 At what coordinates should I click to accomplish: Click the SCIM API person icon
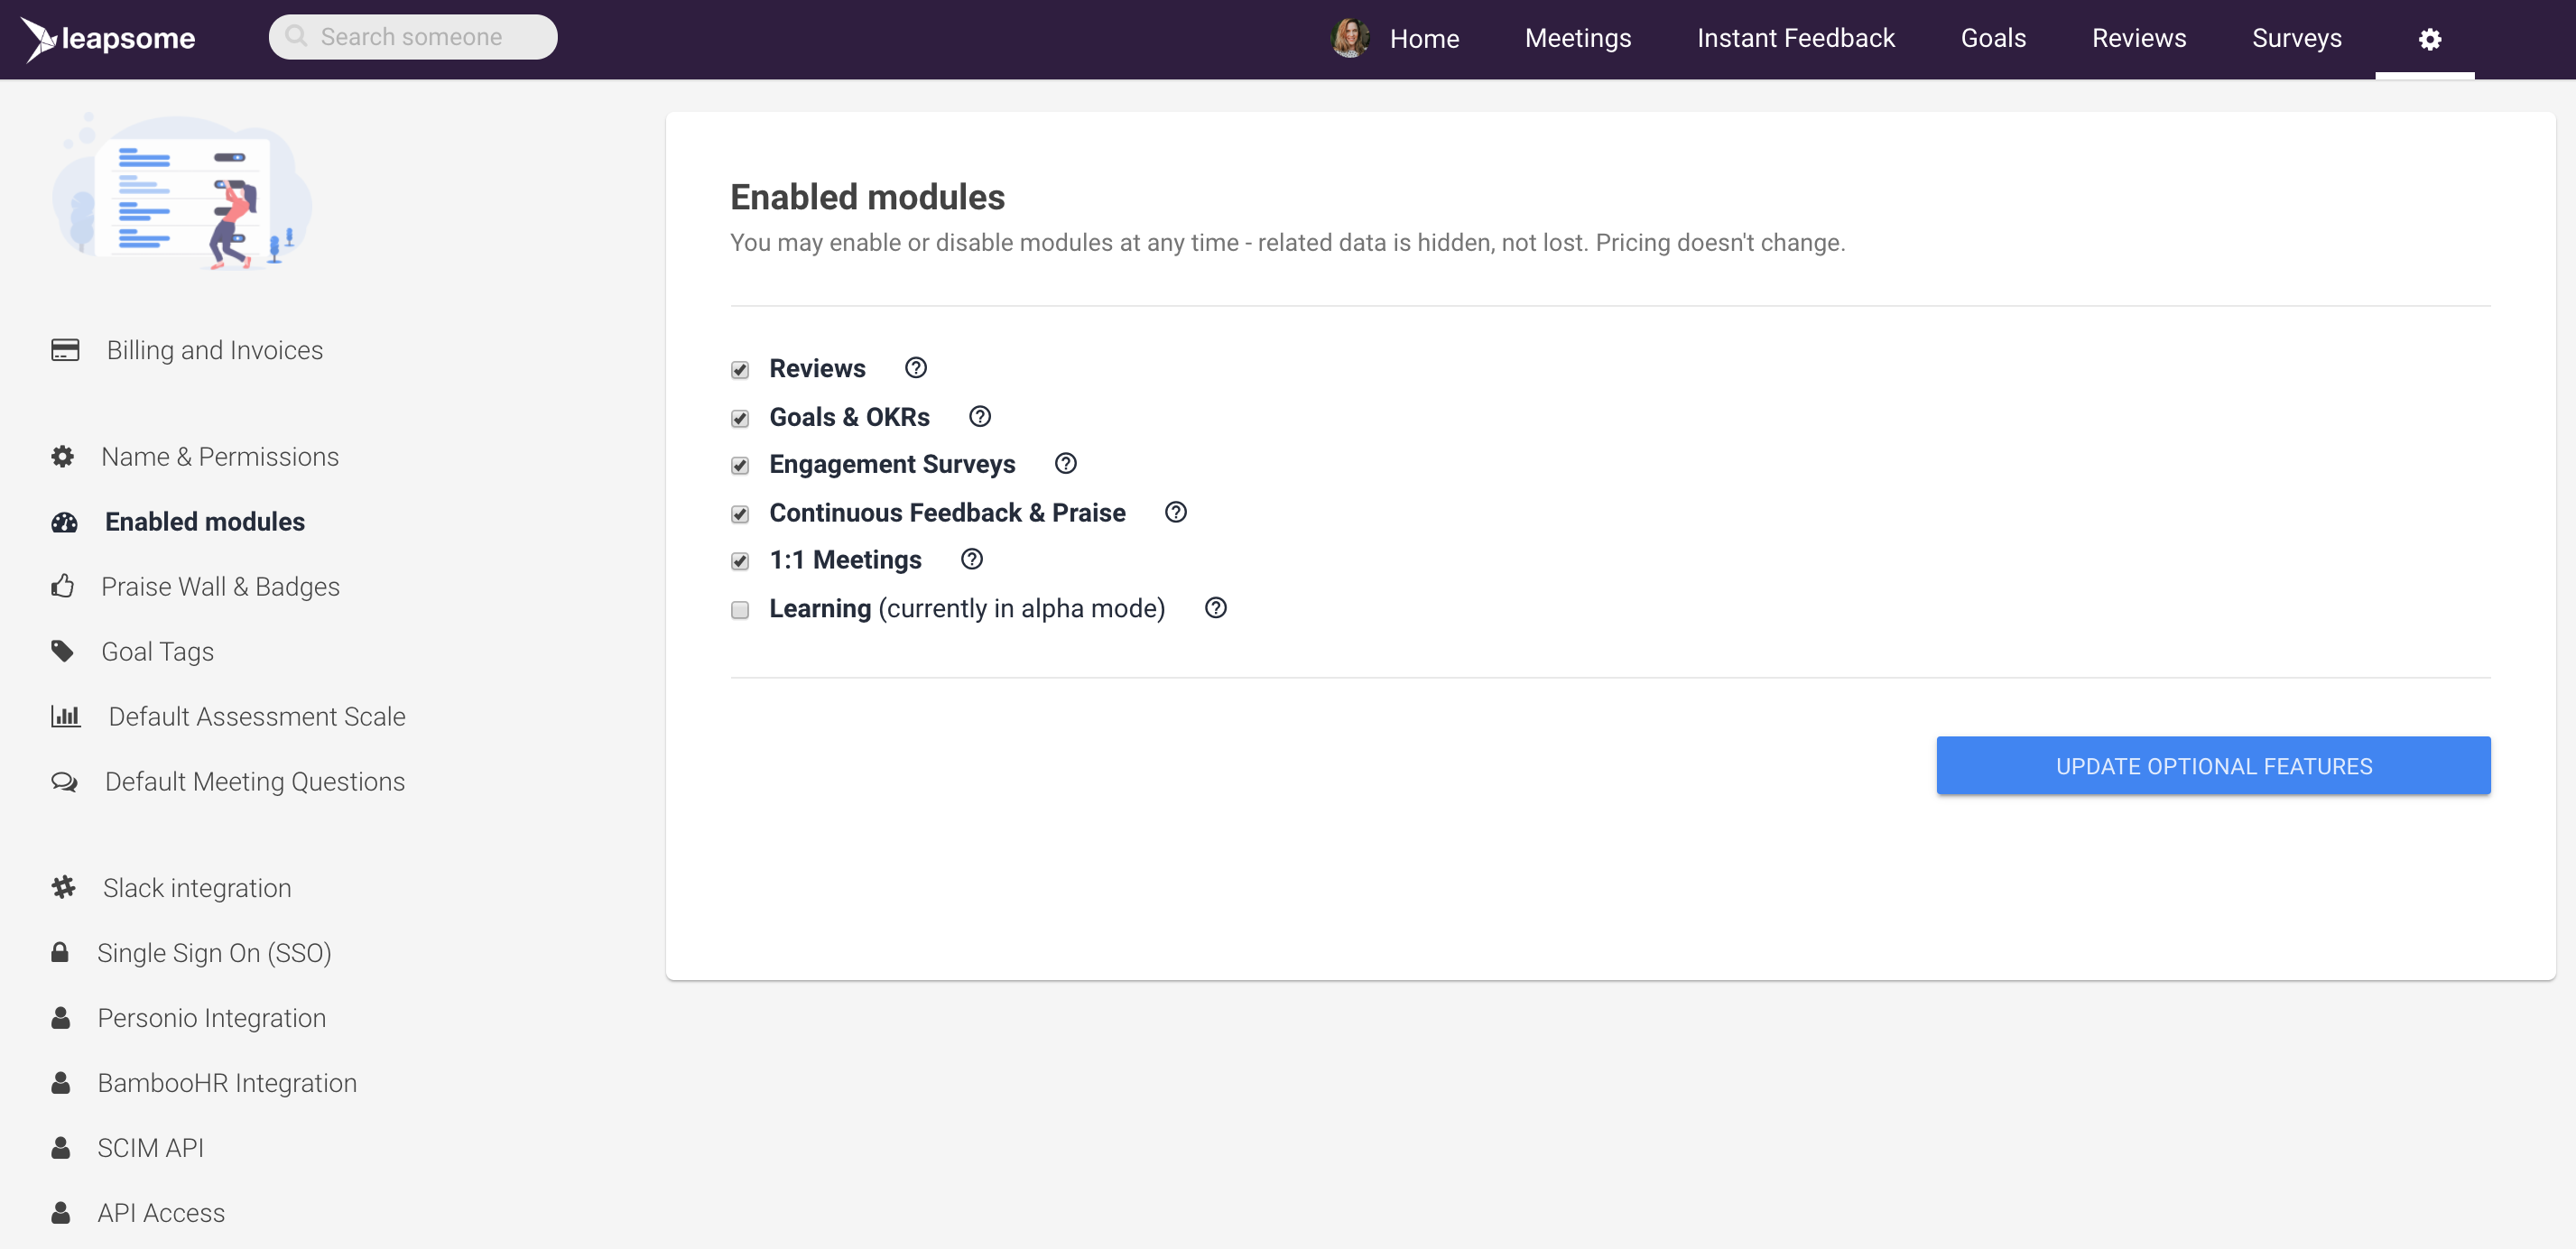click(x=60, y=1147)
